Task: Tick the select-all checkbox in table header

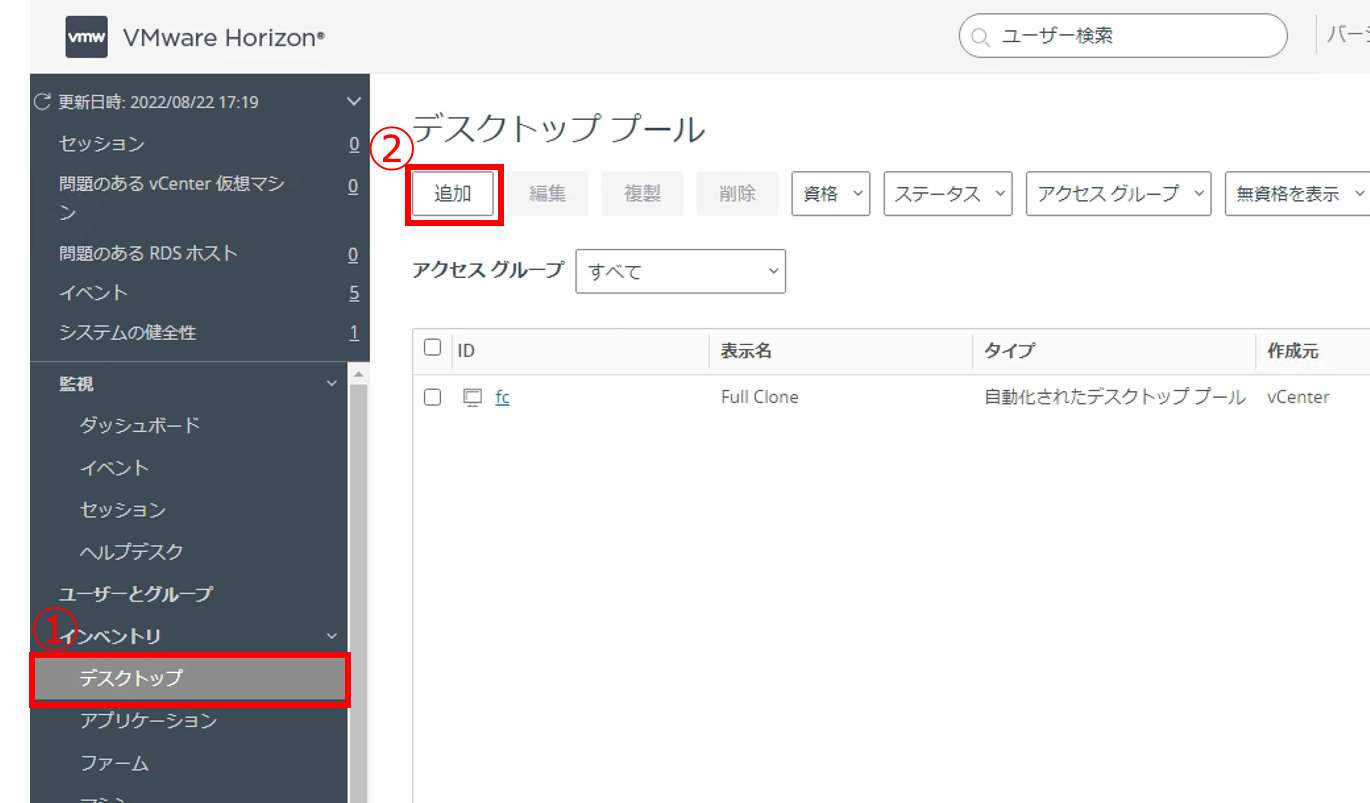Action: [x=432, y=348]
